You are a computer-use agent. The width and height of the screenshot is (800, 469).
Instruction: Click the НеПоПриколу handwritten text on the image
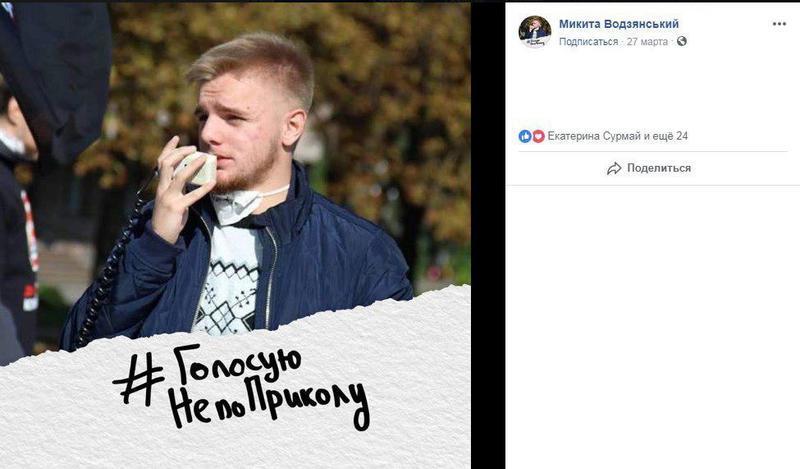pyautogui.click(x=268, y=407)
